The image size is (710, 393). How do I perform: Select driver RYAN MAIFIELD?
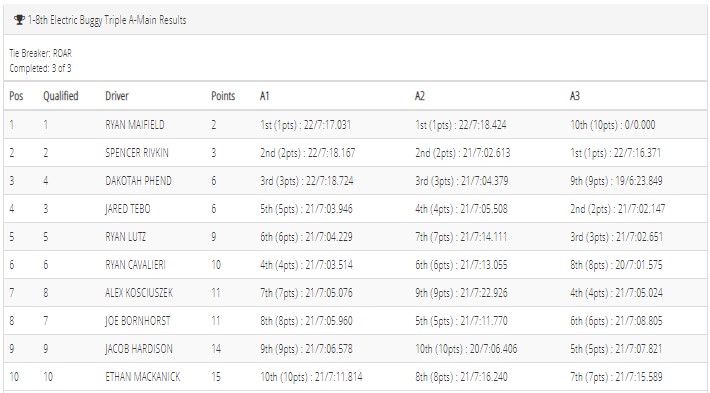tap(134, 125)
